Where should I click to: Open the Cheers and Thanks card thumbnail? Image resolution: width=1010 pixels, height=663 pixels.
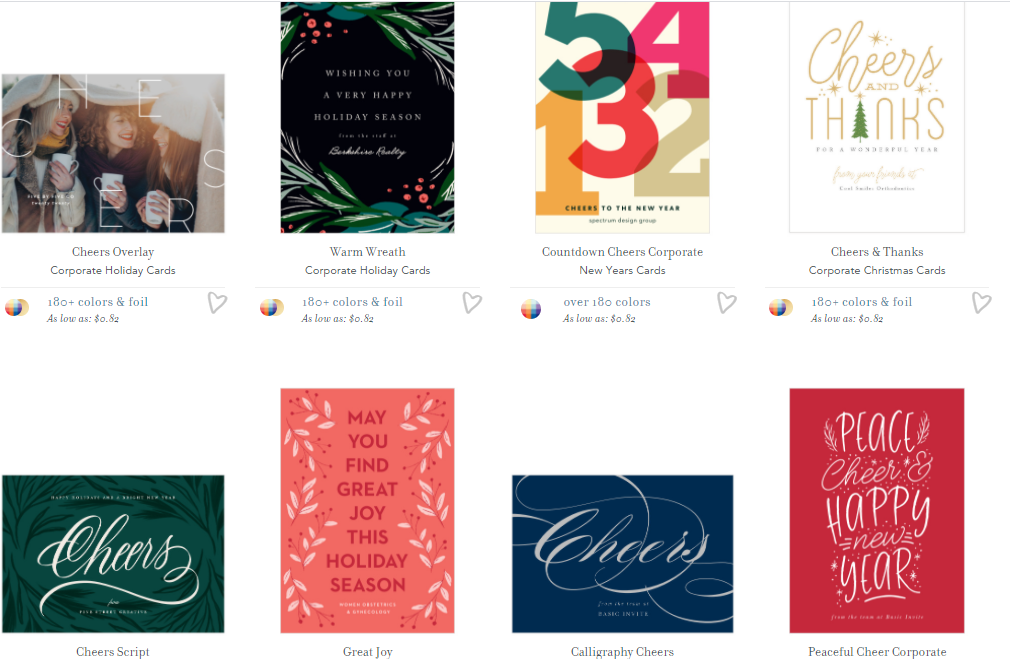[877, 117]
